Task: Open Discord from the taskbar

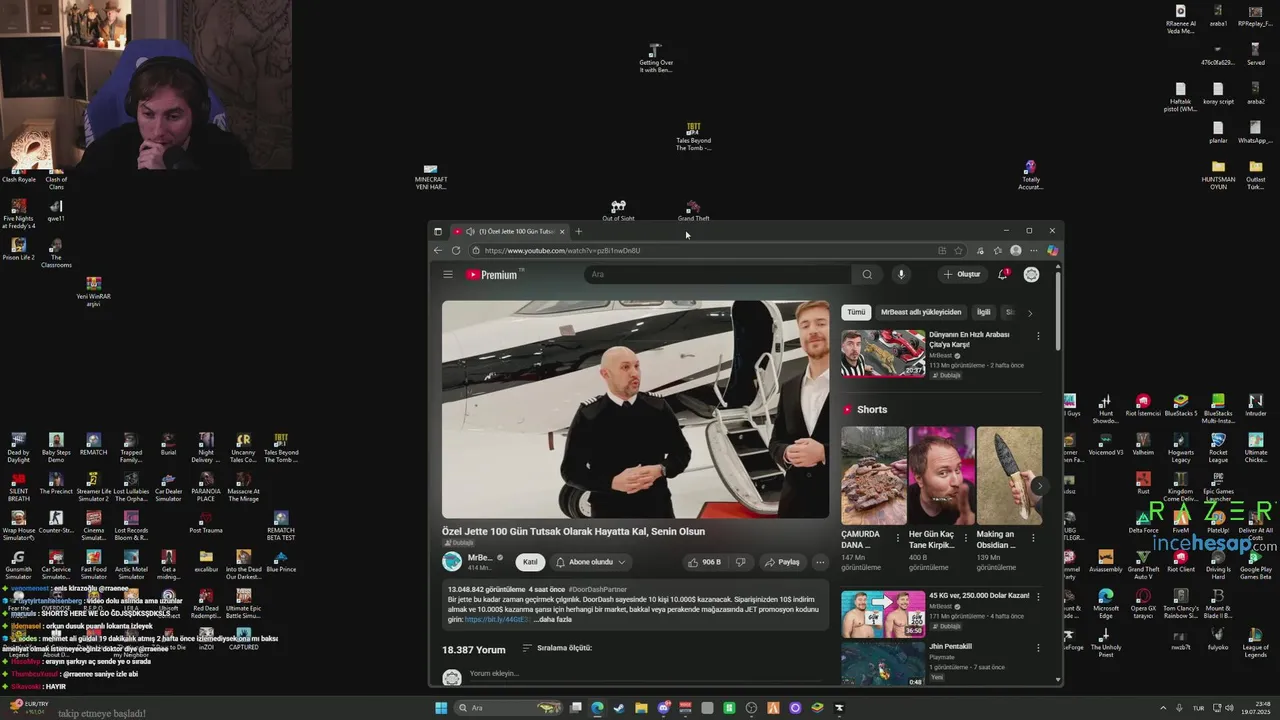Action: [663, 708]
